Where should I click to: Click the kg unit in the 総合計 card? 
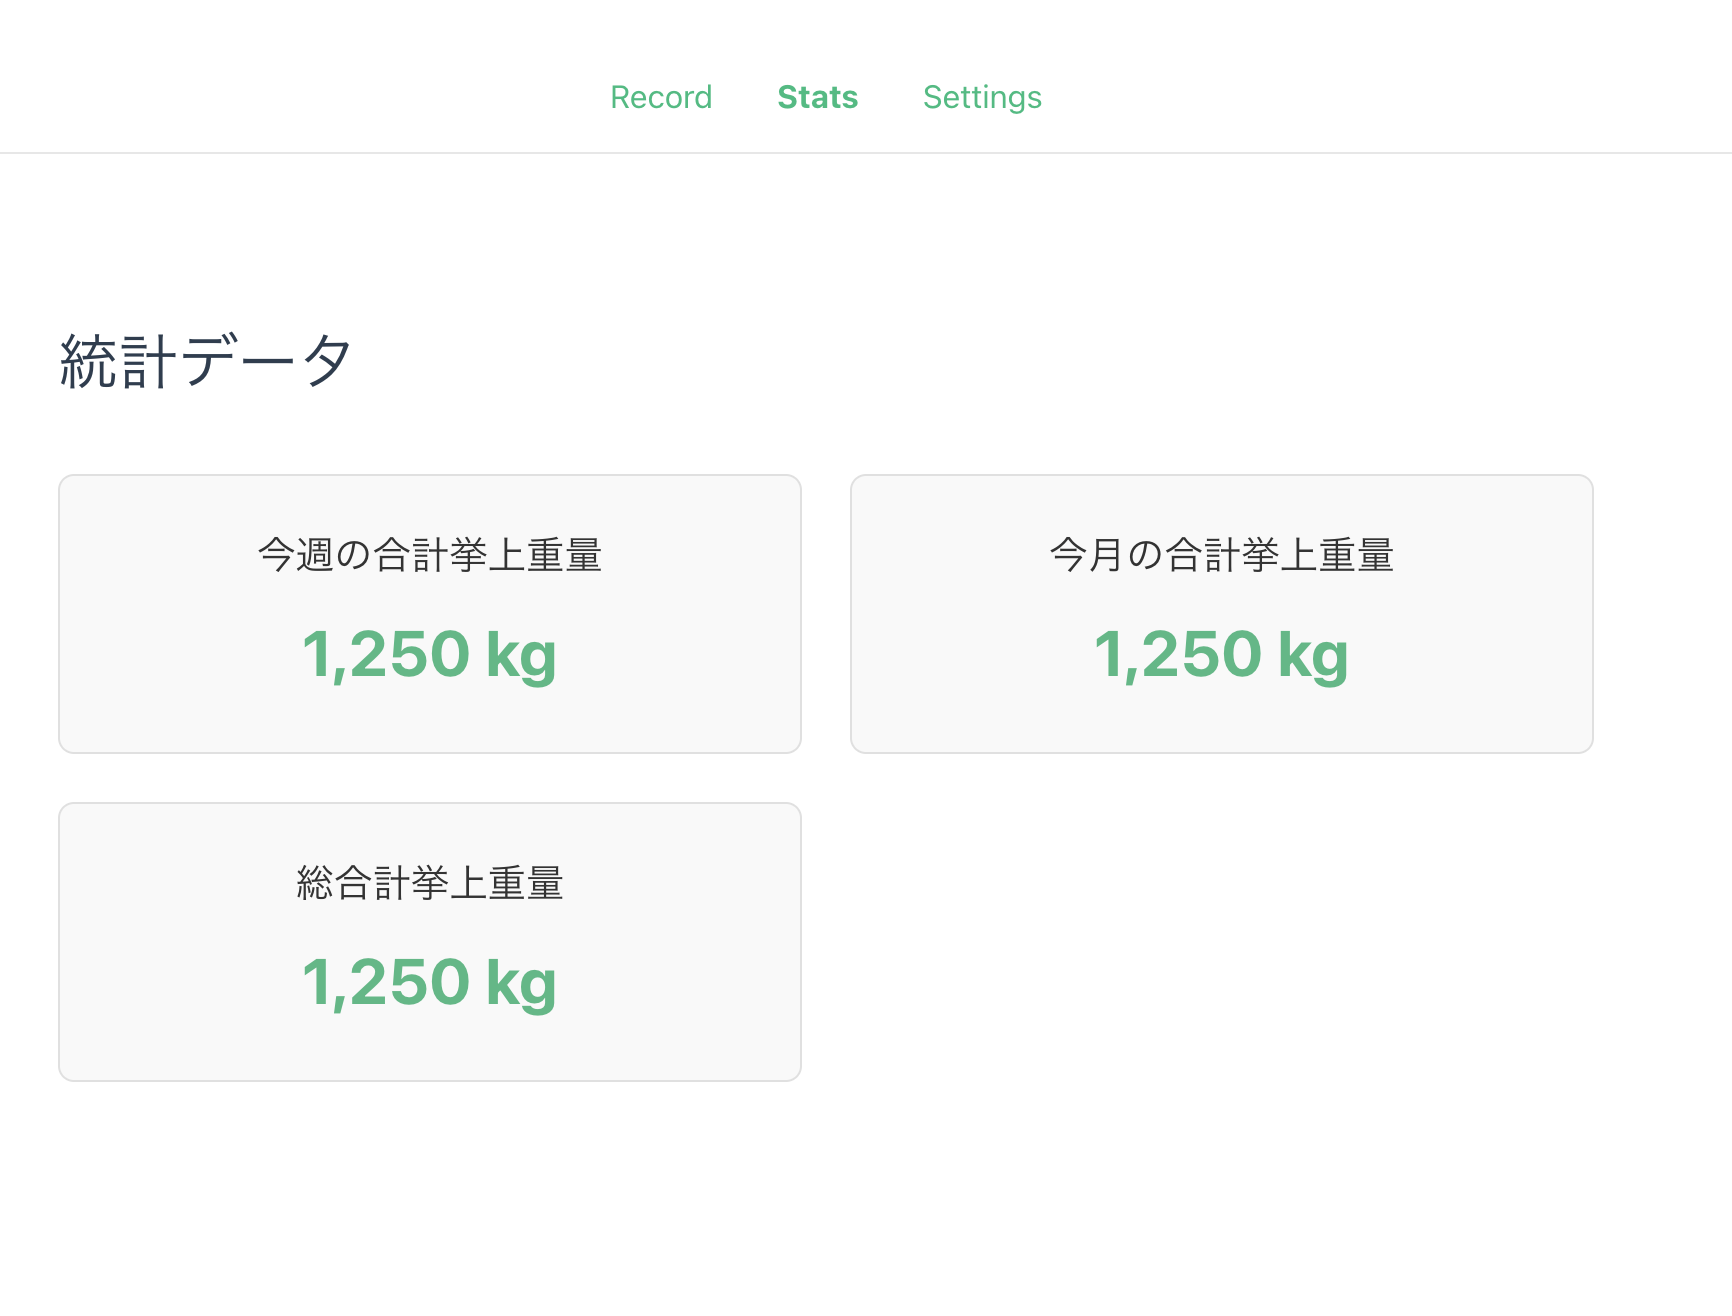521,985
